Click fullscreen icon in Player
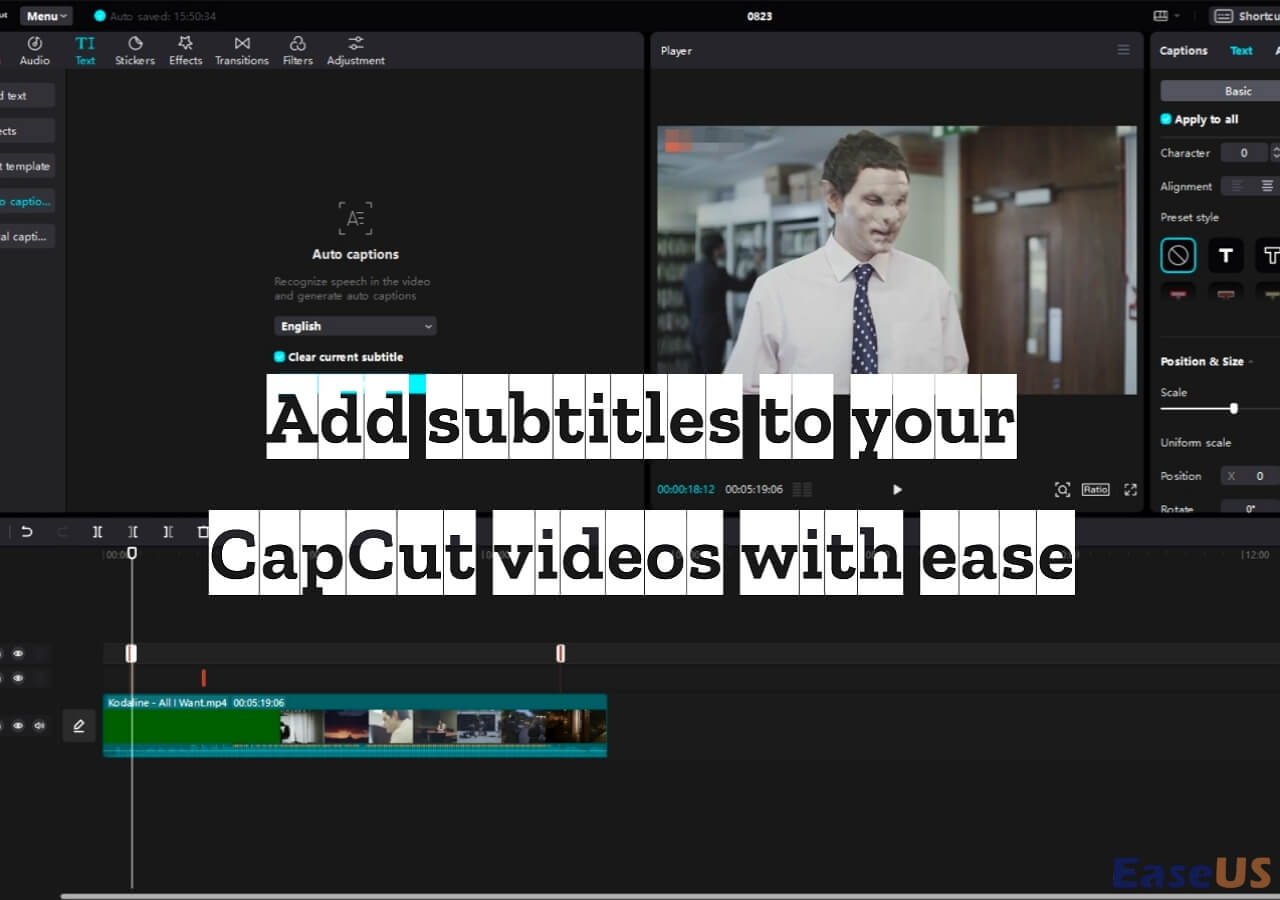The width and height of the screenshot is (1280, 900). pyautogui.click(x=1130, y=489)
